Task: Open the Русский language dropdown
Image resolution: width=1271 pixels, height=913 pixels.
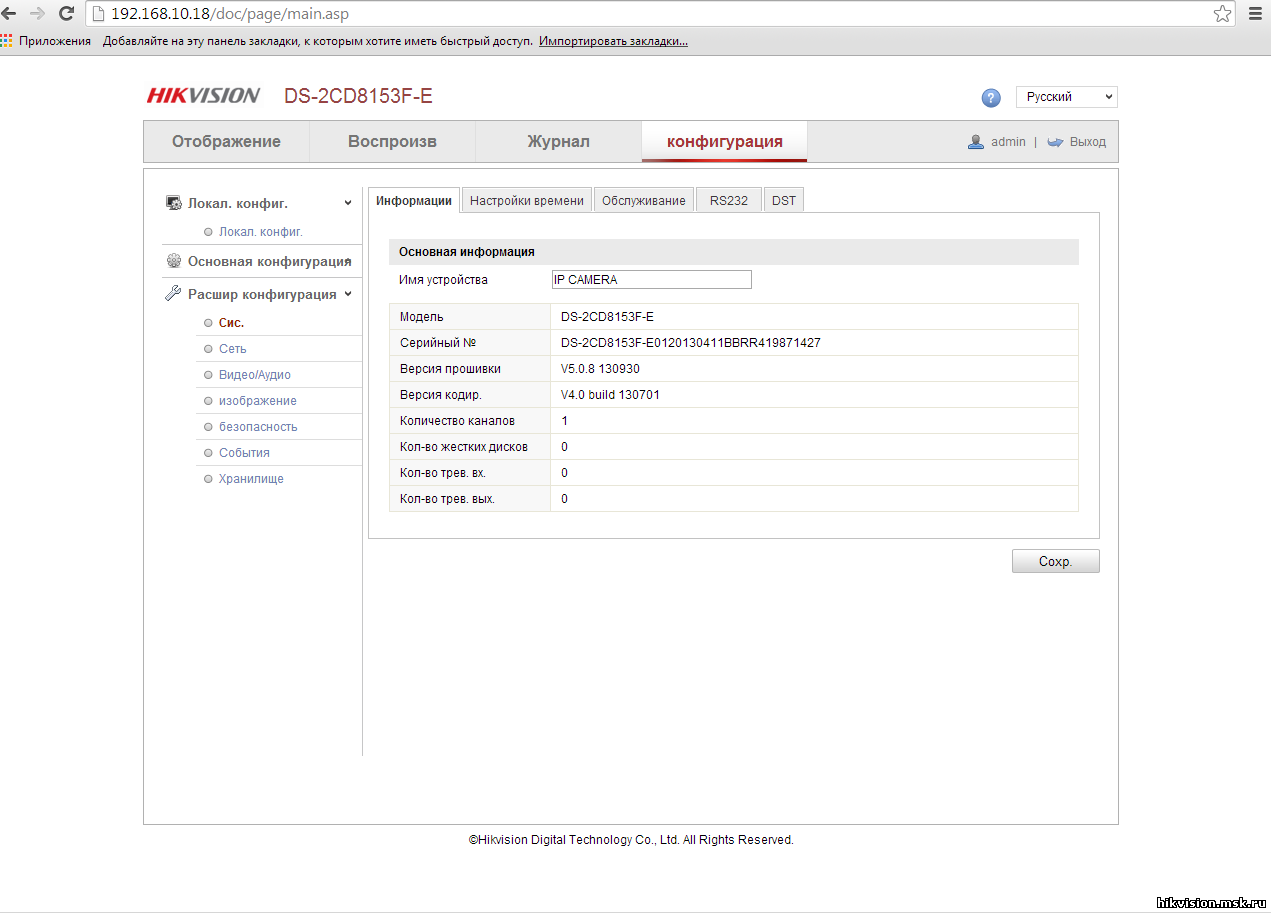Action: coord(1067,97)
